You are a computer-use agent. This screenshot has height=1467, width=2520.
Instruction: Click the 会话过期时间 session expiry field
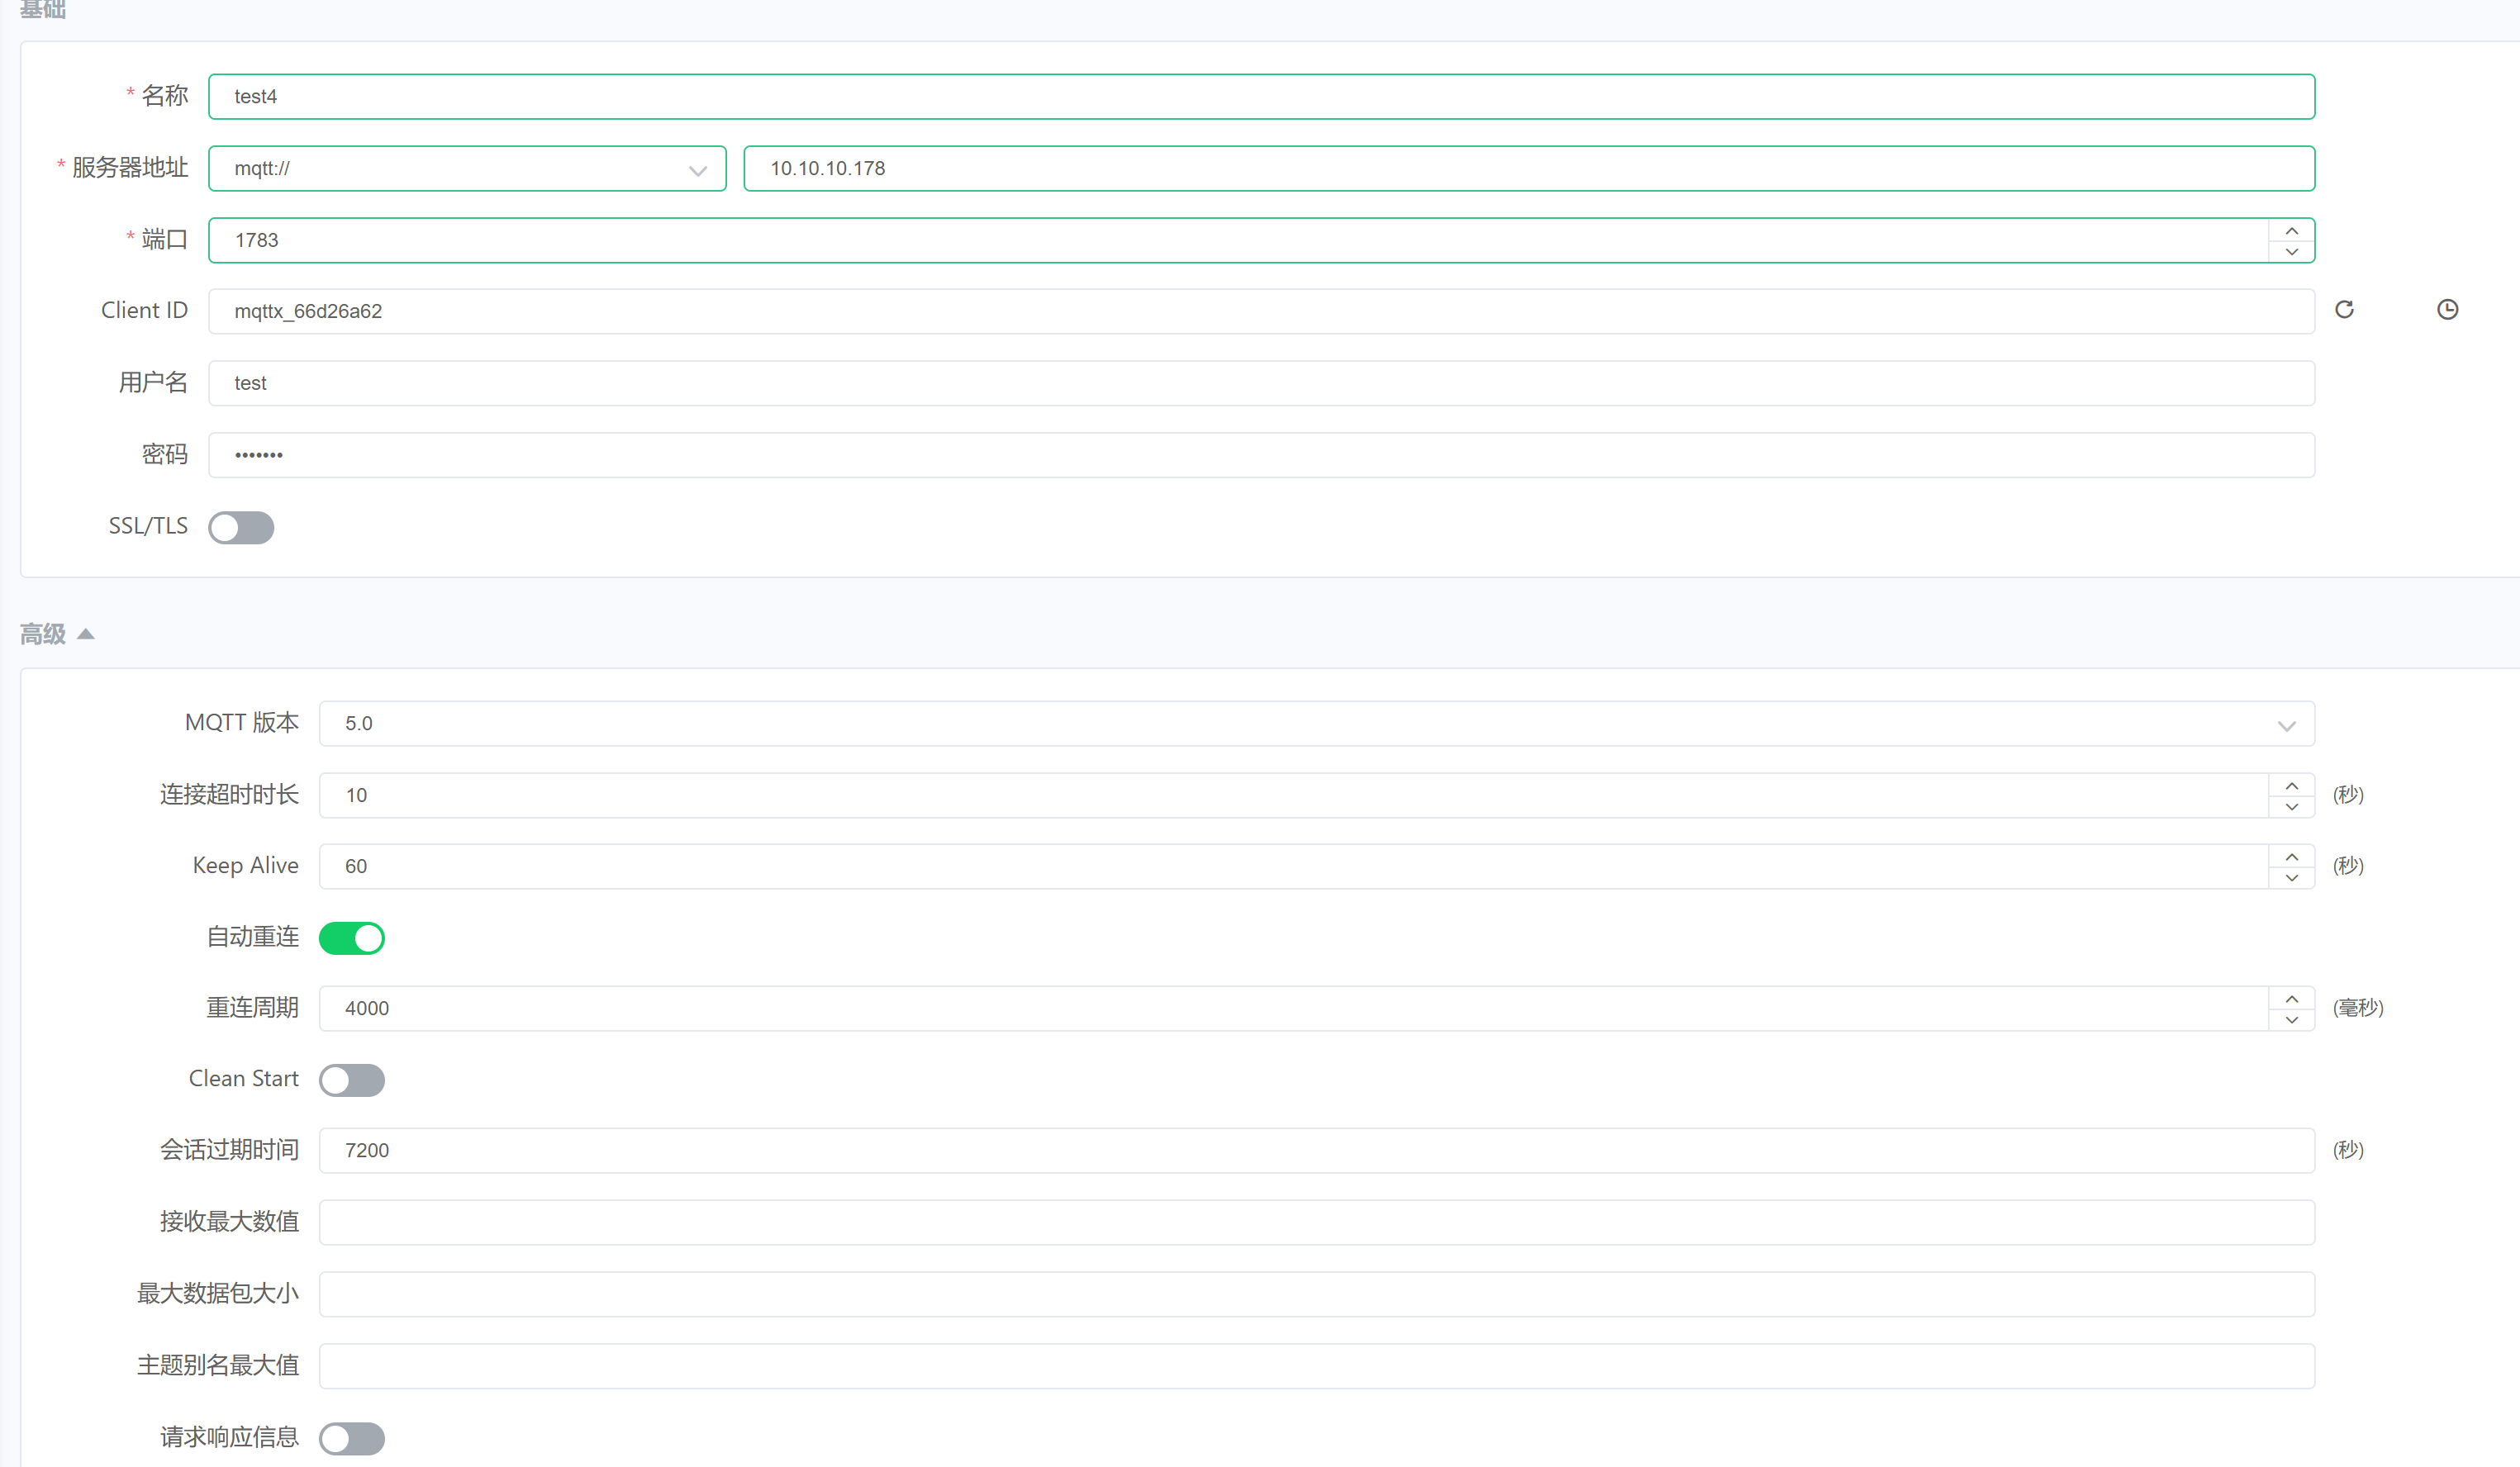click(x=1315, y=1150)
